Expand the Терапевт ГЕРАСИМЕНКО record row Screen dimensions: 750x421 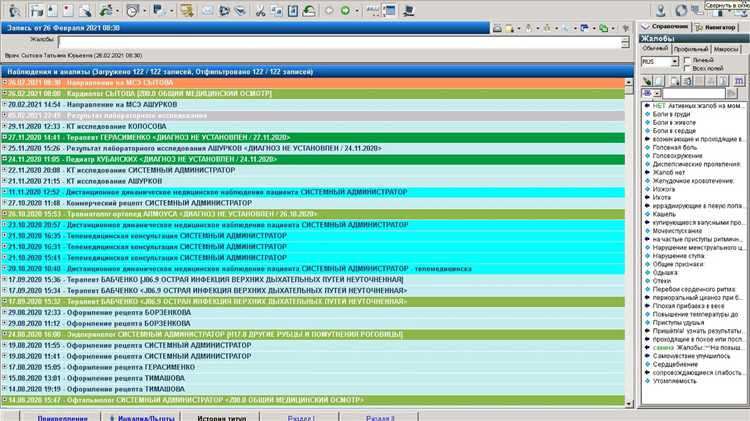pyautogui.click(x=5, y=137)
